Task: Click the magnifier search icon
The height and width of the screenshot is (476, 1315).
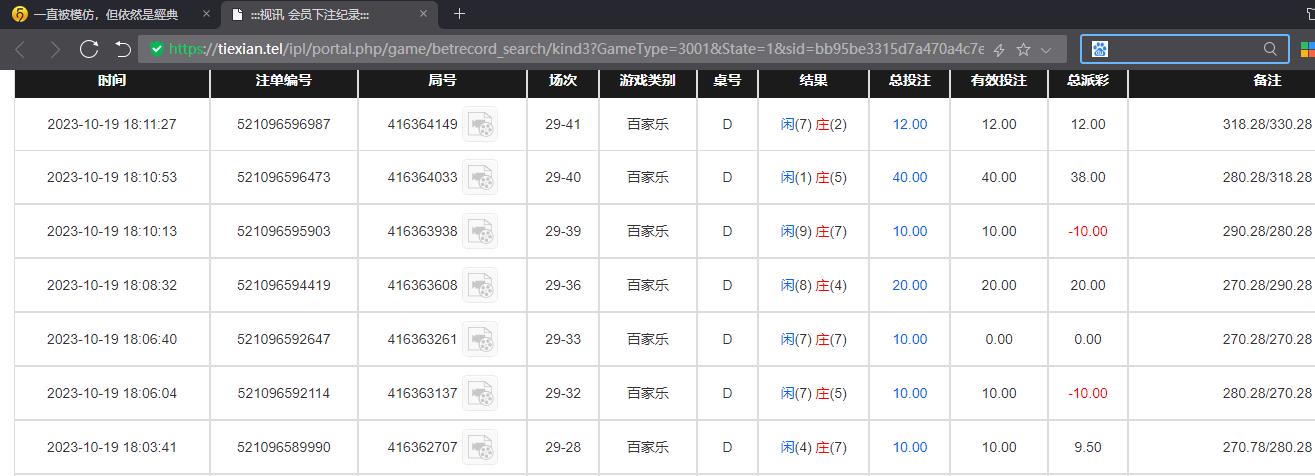Action: [1270, 49]
